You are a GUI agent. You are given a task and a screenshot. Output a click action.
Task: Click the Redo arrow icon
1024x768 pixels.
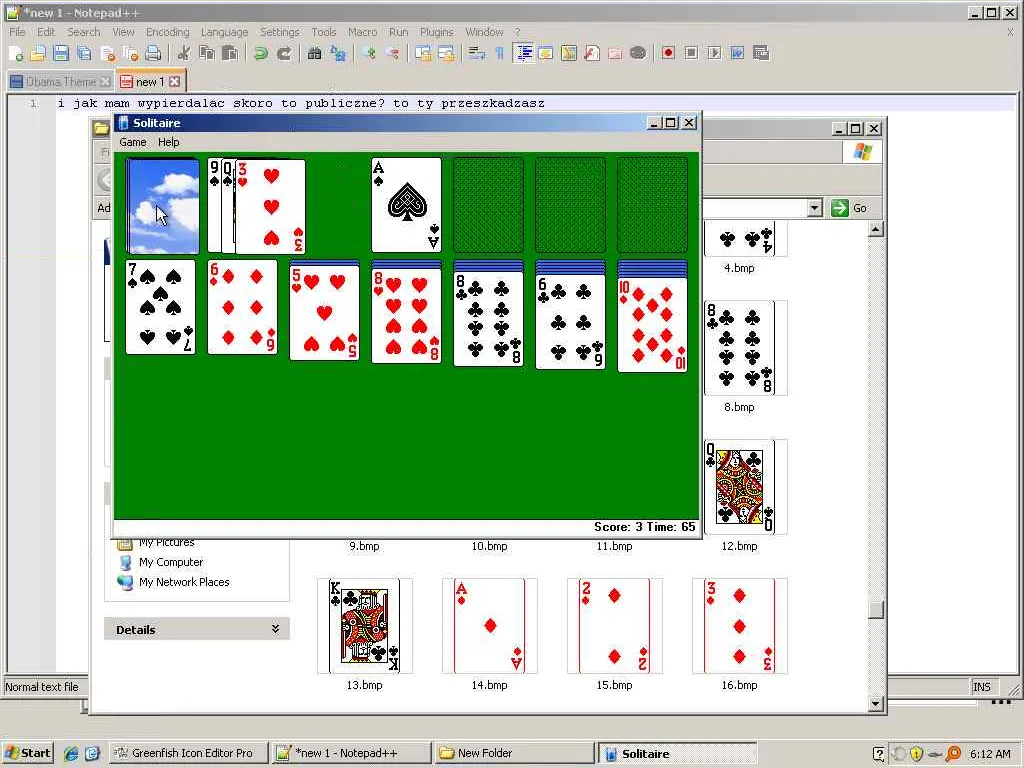(283, 54)
